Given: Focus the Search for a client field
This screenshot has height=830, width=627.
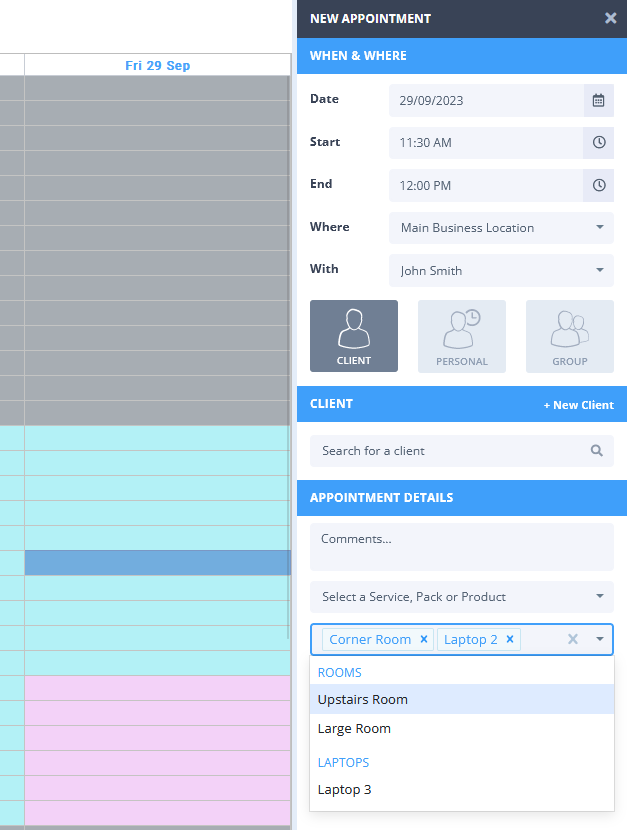Looking at the screenshot, I should point(461,451).
